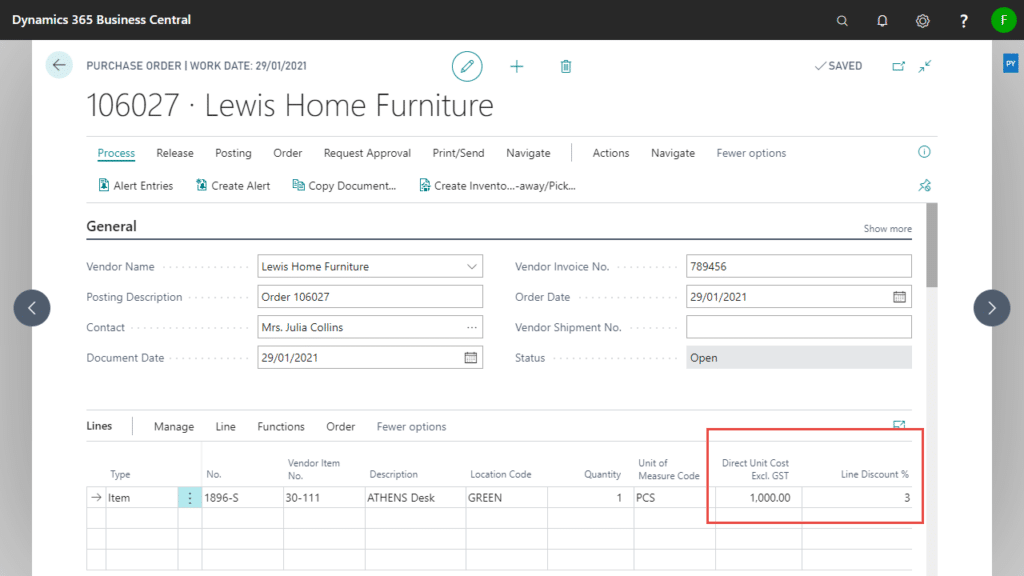Open the Line menu in Lines

[225, 426]
